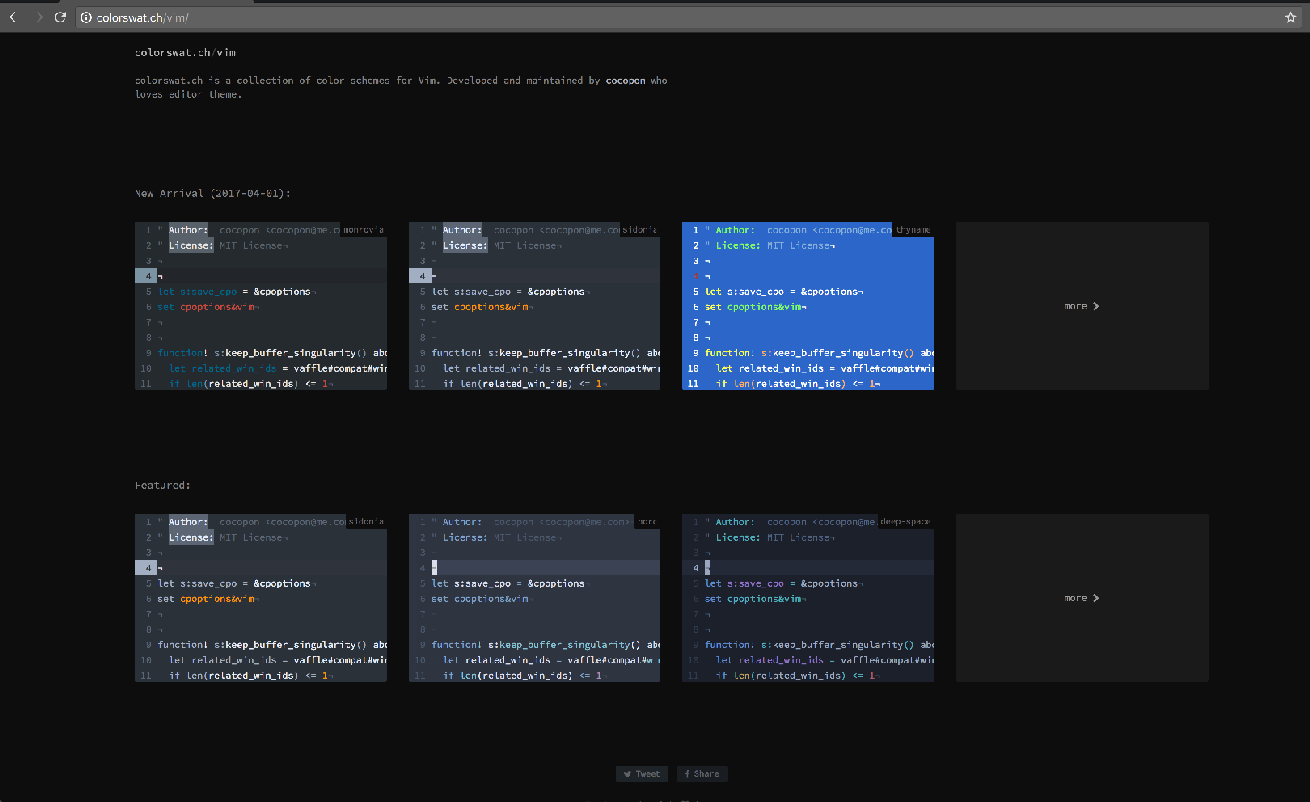Image resolution: width=1310 pixels, height=802 pixels.
Task: Reload the page with the refresh icon
Action: pos(61,18)
